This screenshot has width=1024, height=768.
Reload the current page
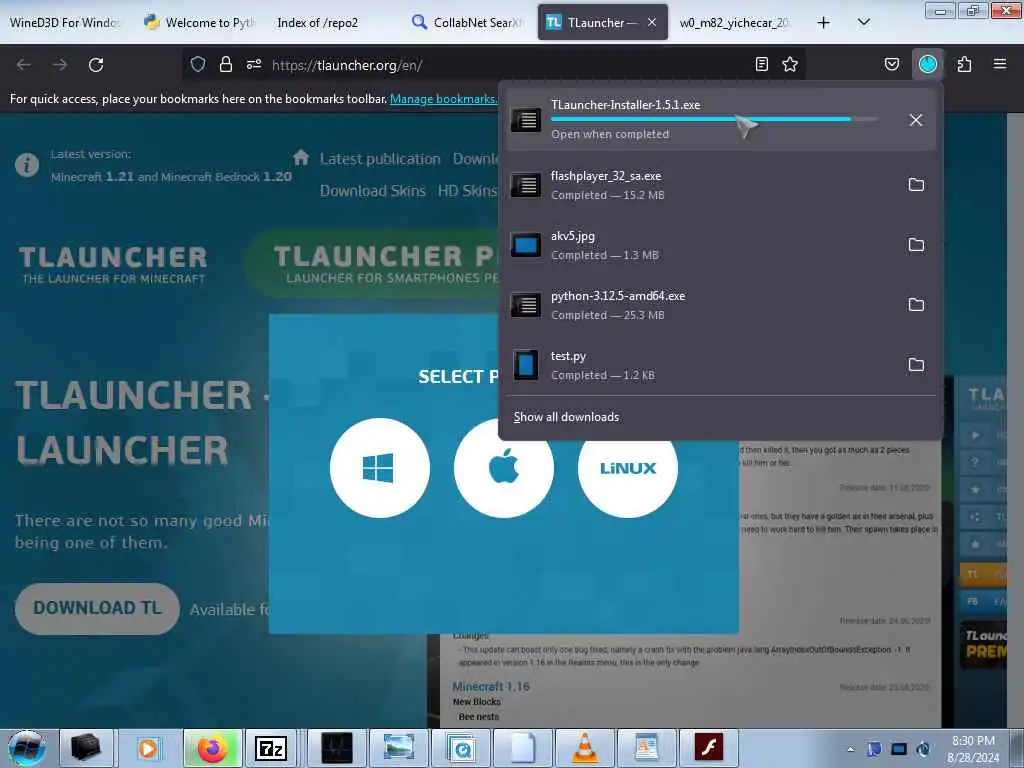[x=96, y=65]
